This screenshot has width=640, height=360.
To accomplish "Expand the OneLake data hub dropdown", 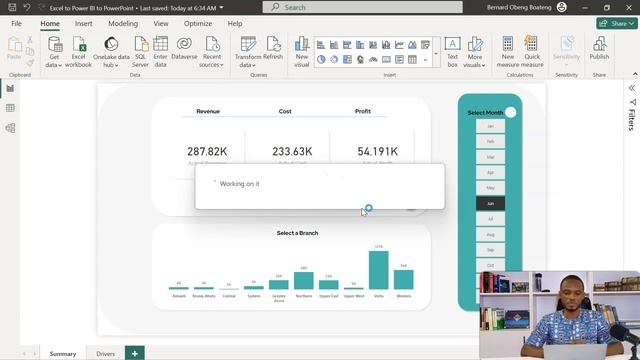I will [111, 61].
